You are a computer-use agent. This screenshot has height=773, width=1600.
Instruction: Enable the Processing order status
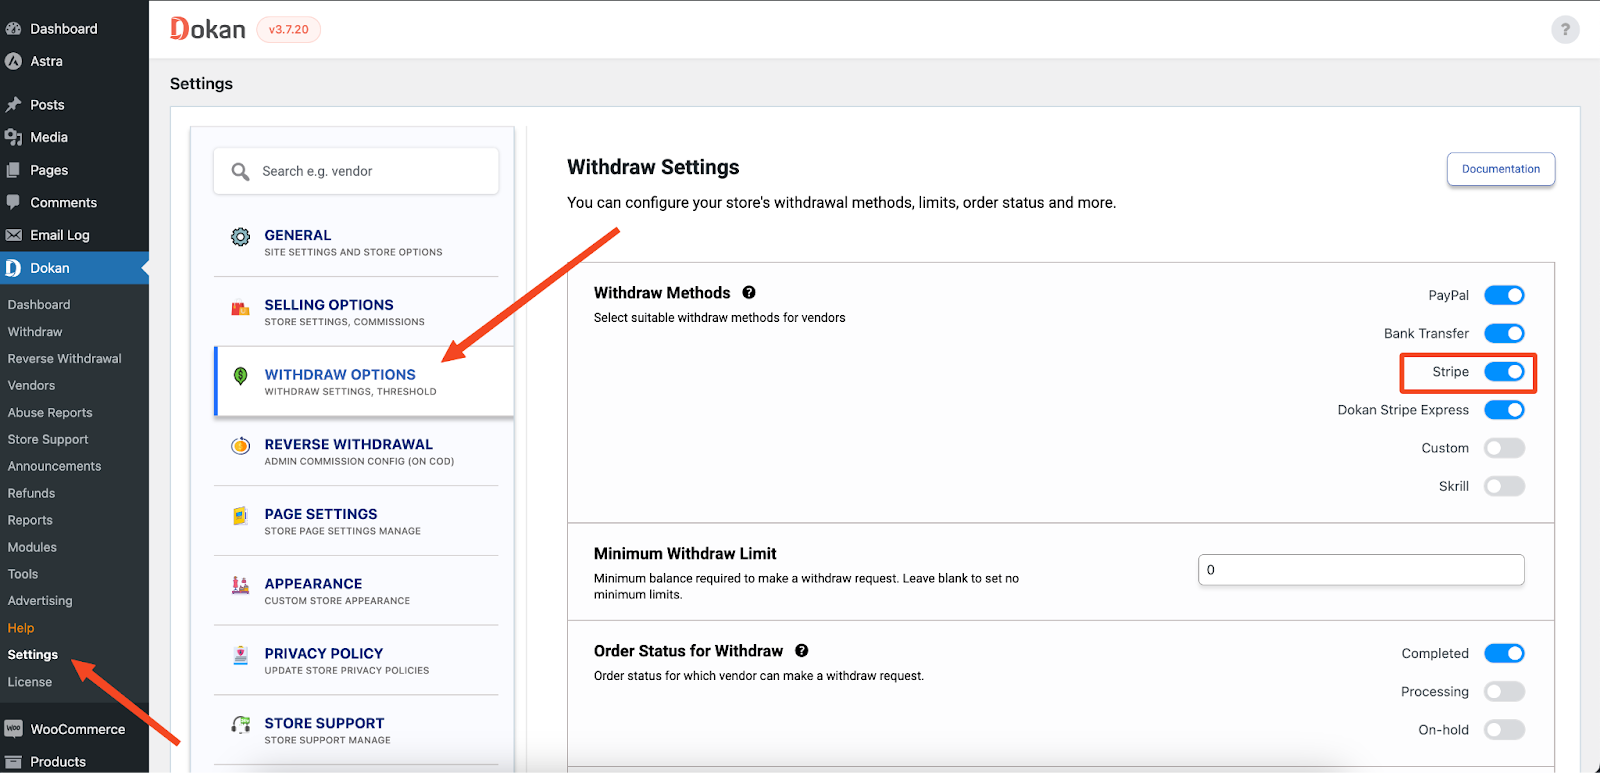coord(1504,691)
